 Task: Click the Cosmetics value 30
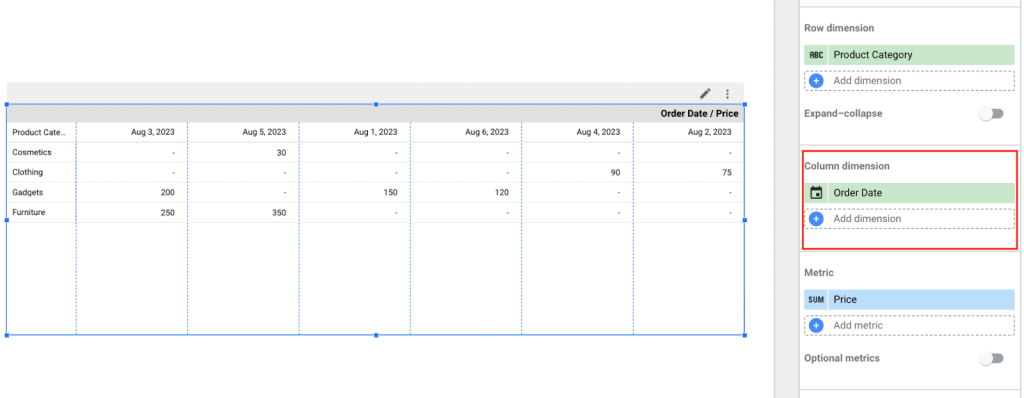click(281, 152)
